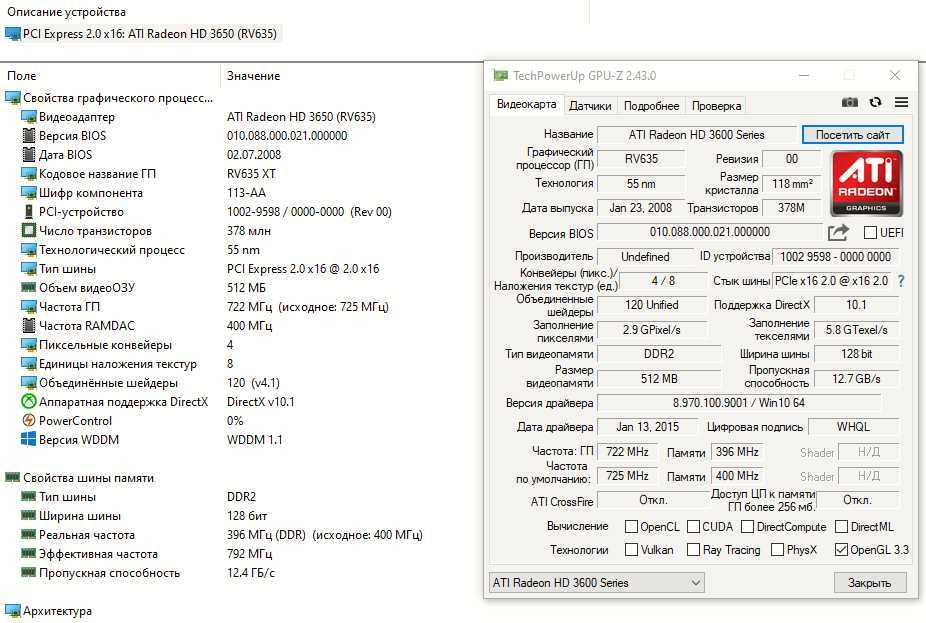Click the Посетить сайт button
Viewport: 926px width, 623px height.
pos(853,135)
